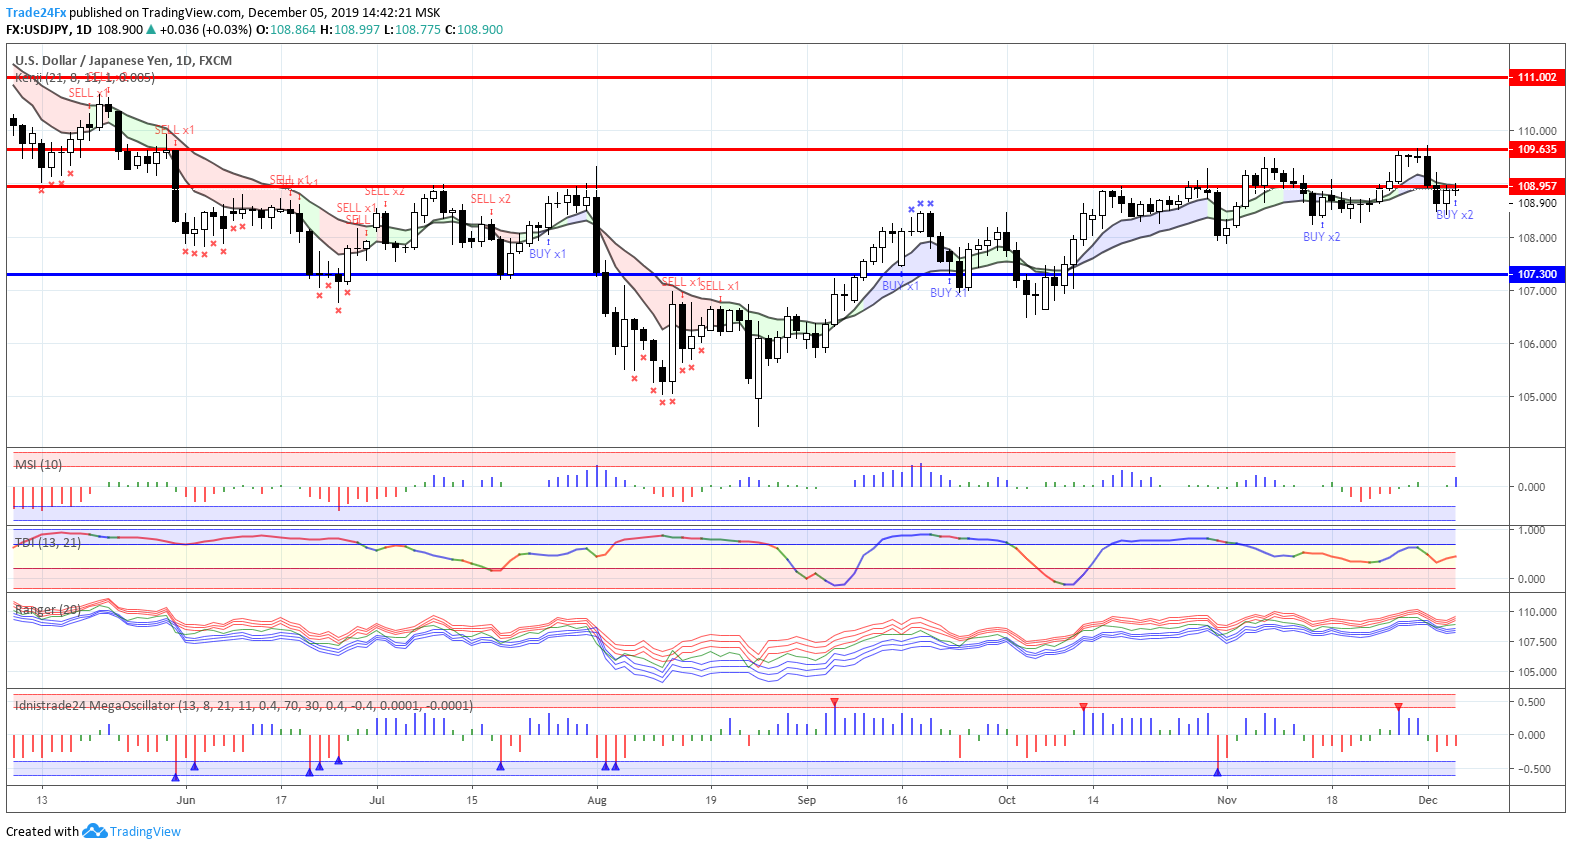Click the high value in header H:108.997
Screen dimensions: 1572x849
350,30
